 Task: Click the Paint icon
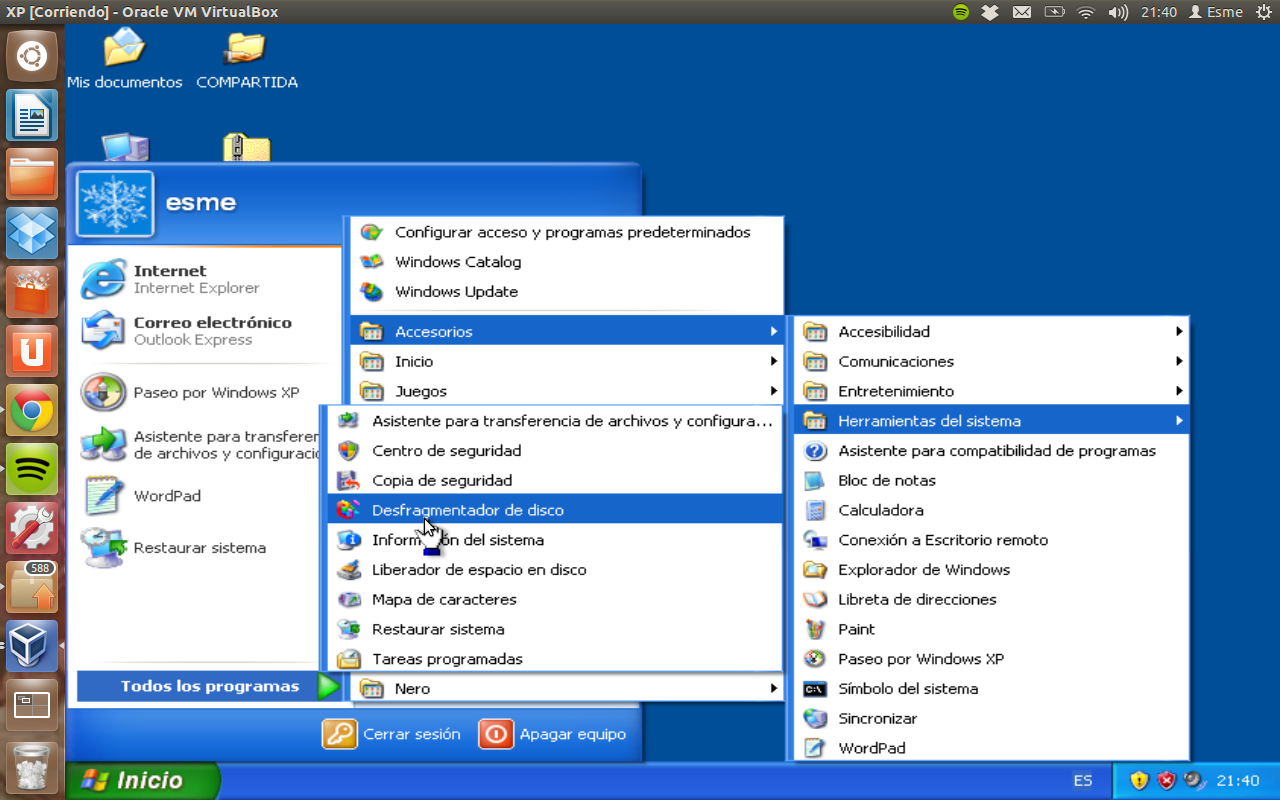[x=816, y=629]
